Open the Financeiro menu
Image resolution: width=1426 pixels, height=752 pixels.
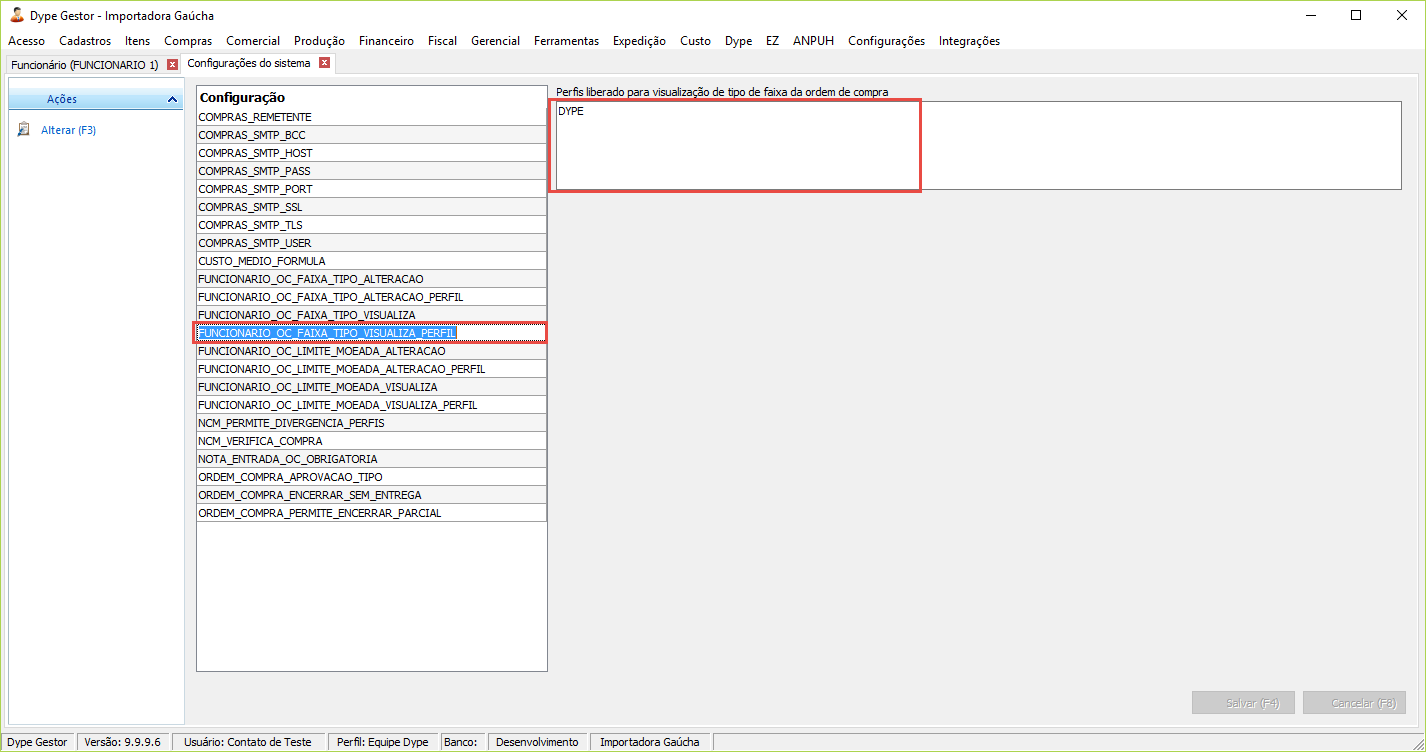(386, 41)
